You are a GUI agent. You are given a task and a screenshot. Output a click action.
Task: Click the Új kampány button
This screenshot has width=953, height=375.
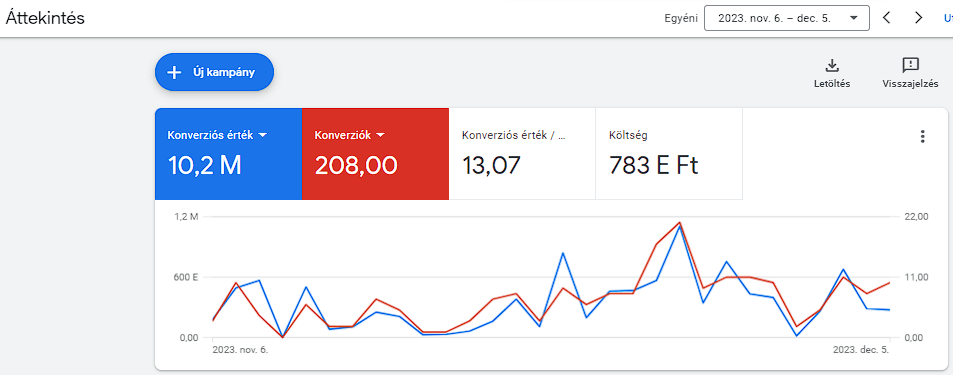[x=215, y=72]
